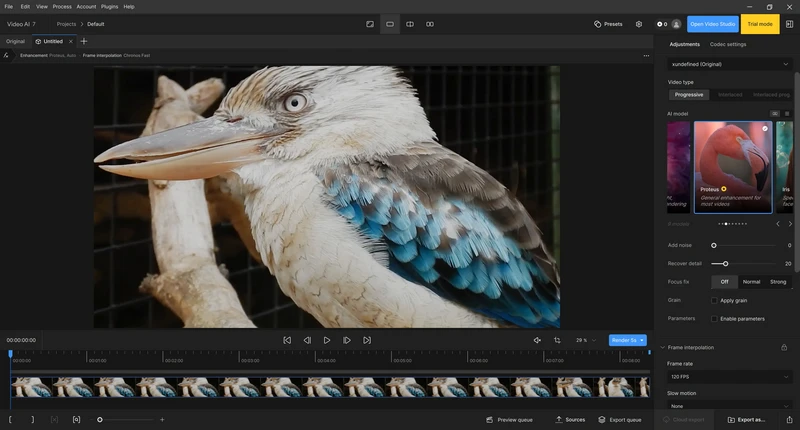Viewport: 800px width, 430px height.
Task: Open the Slow motion None dropdown
Action: click(730, 406)
